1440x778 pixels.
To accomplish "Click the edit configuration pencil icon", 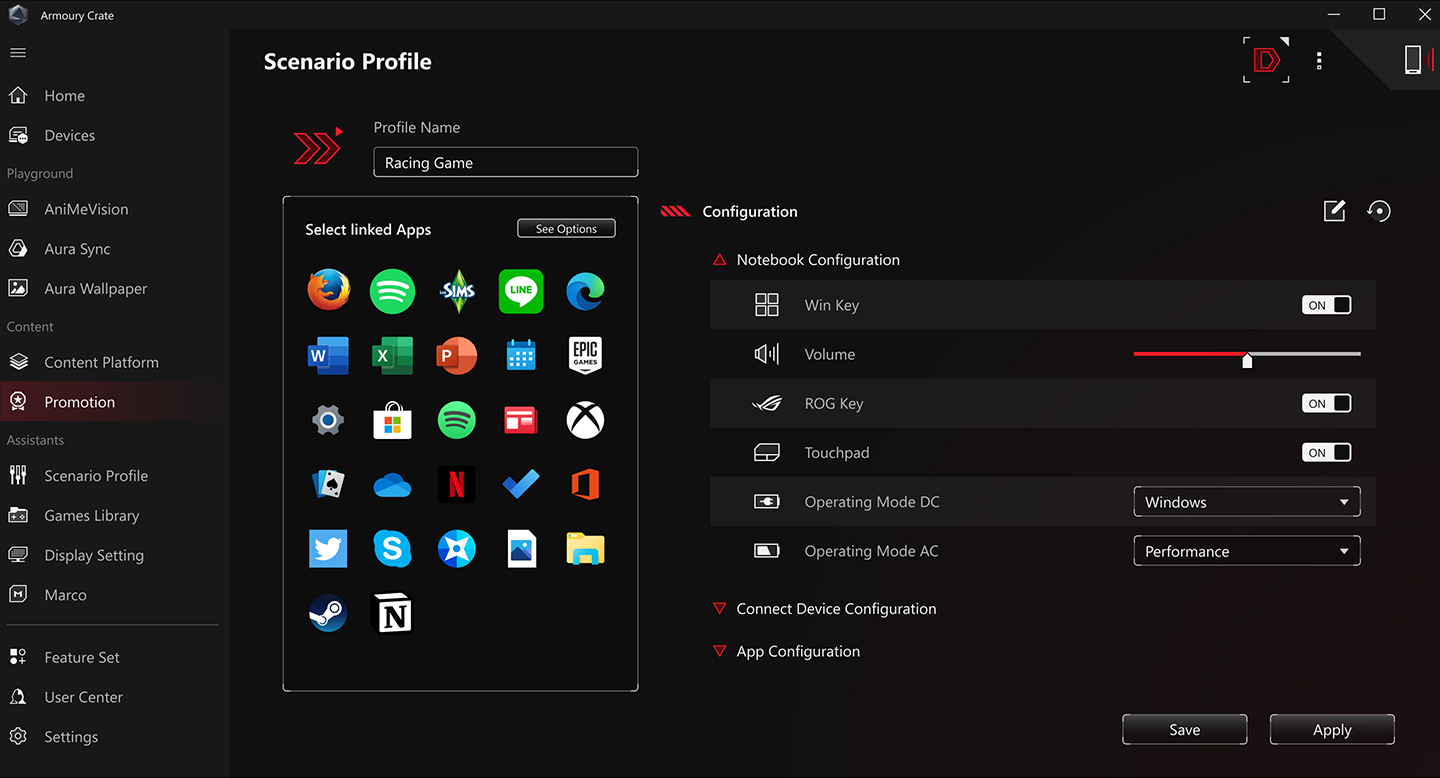I will point(1334,211).
